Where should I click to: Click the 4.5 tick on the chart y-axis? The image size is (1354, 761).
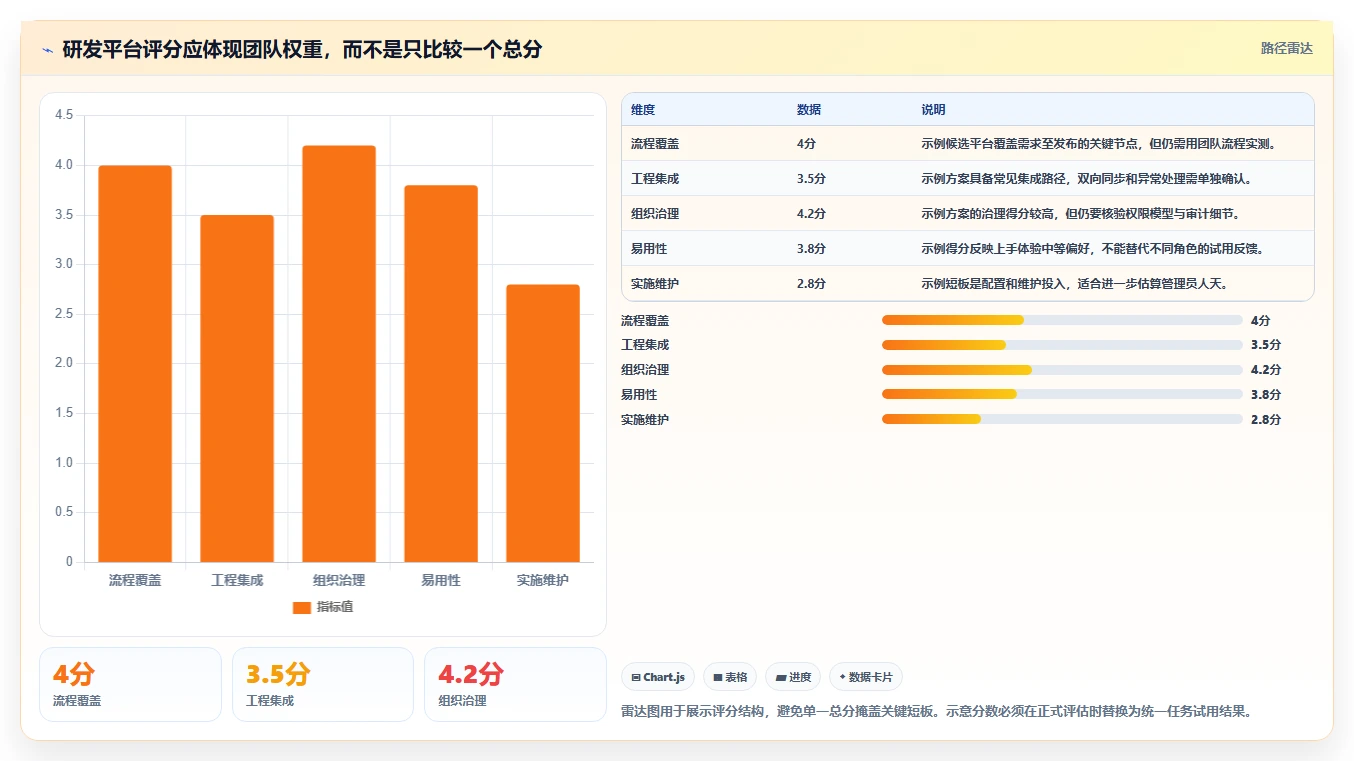click(64, 116)
